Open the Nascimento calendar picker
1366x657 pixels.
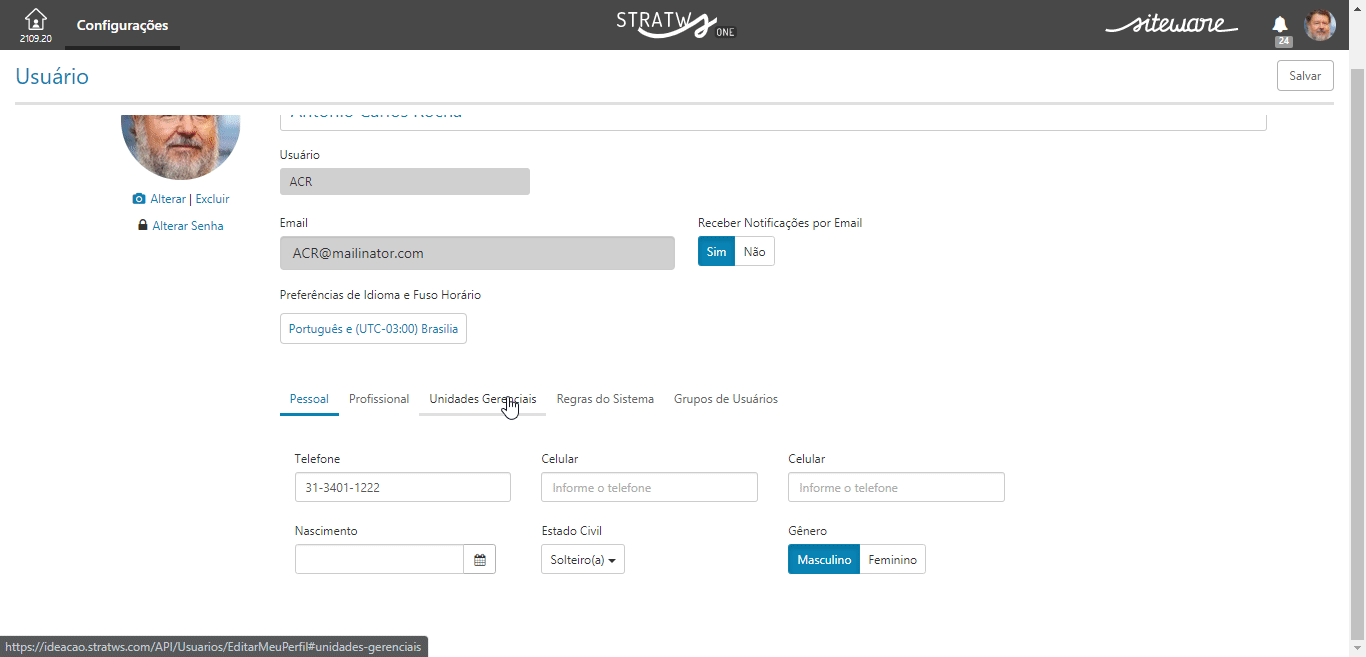click(x=480, y=559)
